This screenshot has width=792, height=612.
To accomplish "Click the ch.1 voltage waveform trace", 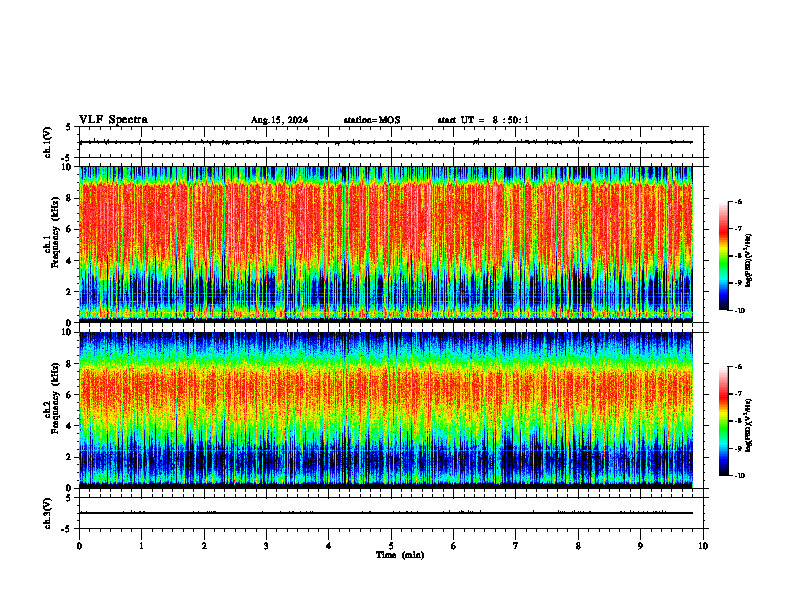I will [x=385, y=142].
